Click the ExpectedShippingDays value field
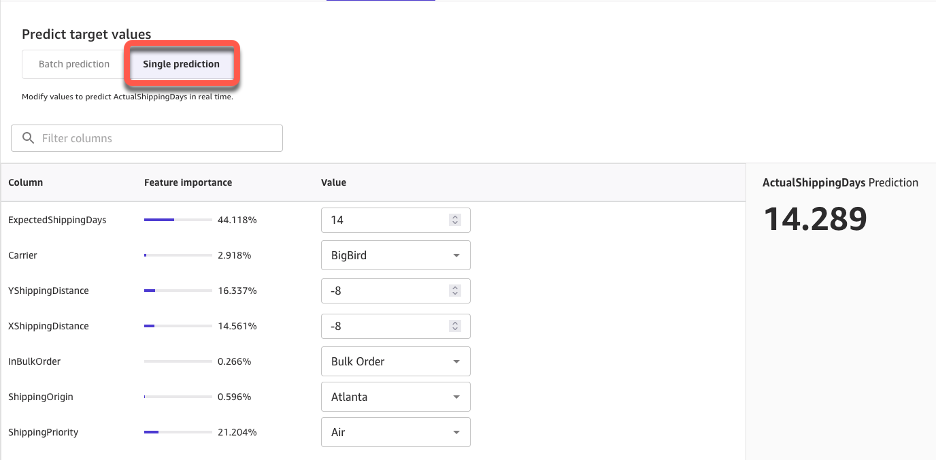The width and height of the screenshot is (936, 460). (x=385, y=220)
